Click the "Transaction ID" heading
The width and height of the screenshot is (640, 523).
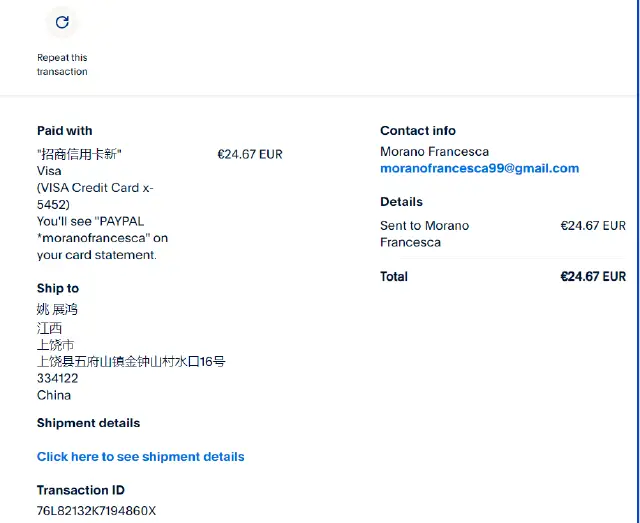click(x=80, y=490)
